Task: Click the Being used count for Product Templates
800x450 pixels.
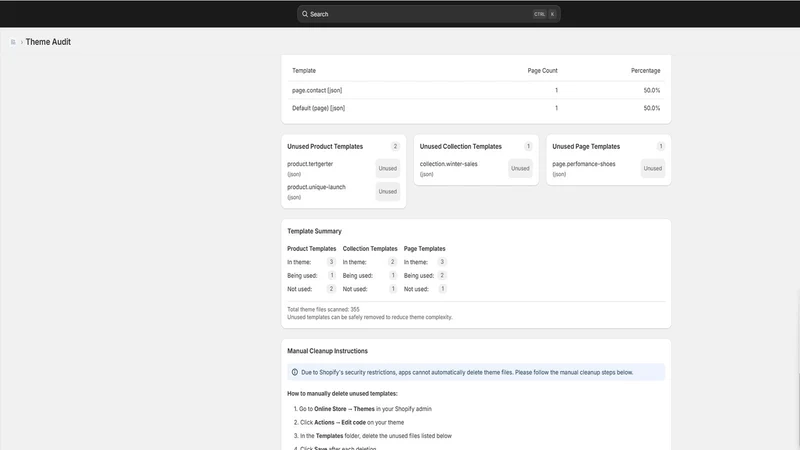Action: point(332,276)
